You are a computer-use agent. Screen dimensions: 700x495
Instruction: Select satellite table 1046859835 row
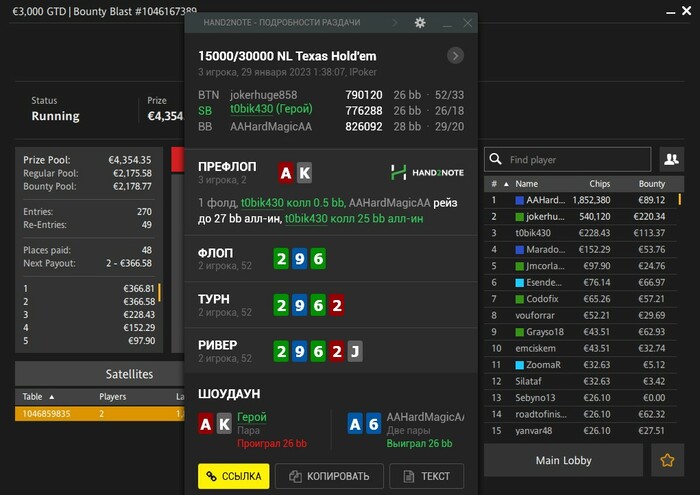[100, 414]
